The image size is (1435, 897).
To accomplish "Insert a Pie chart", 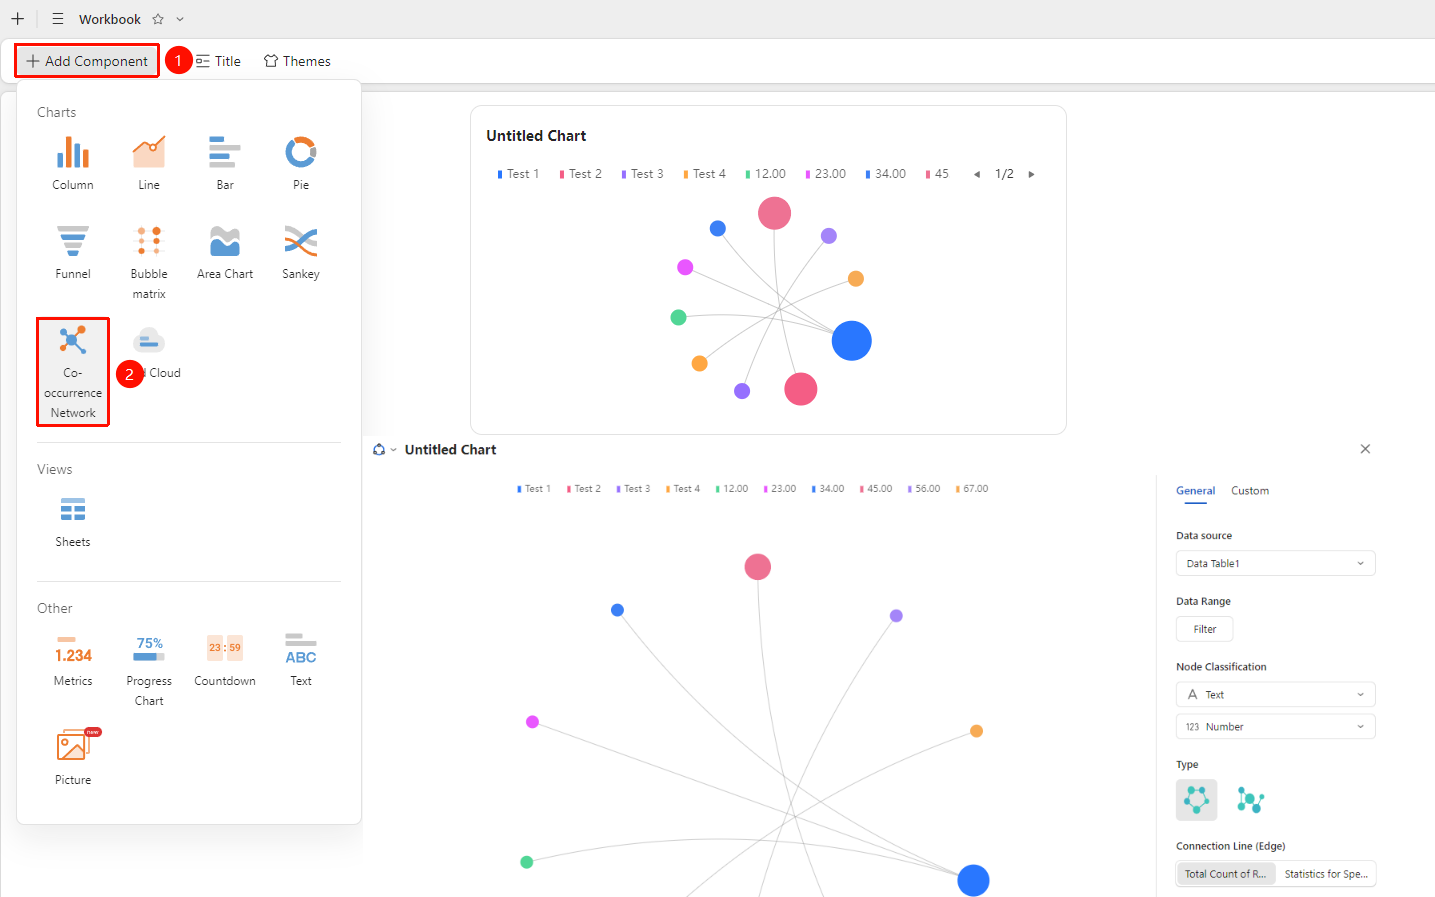I will pyautogui.click(x=301, y=162).
